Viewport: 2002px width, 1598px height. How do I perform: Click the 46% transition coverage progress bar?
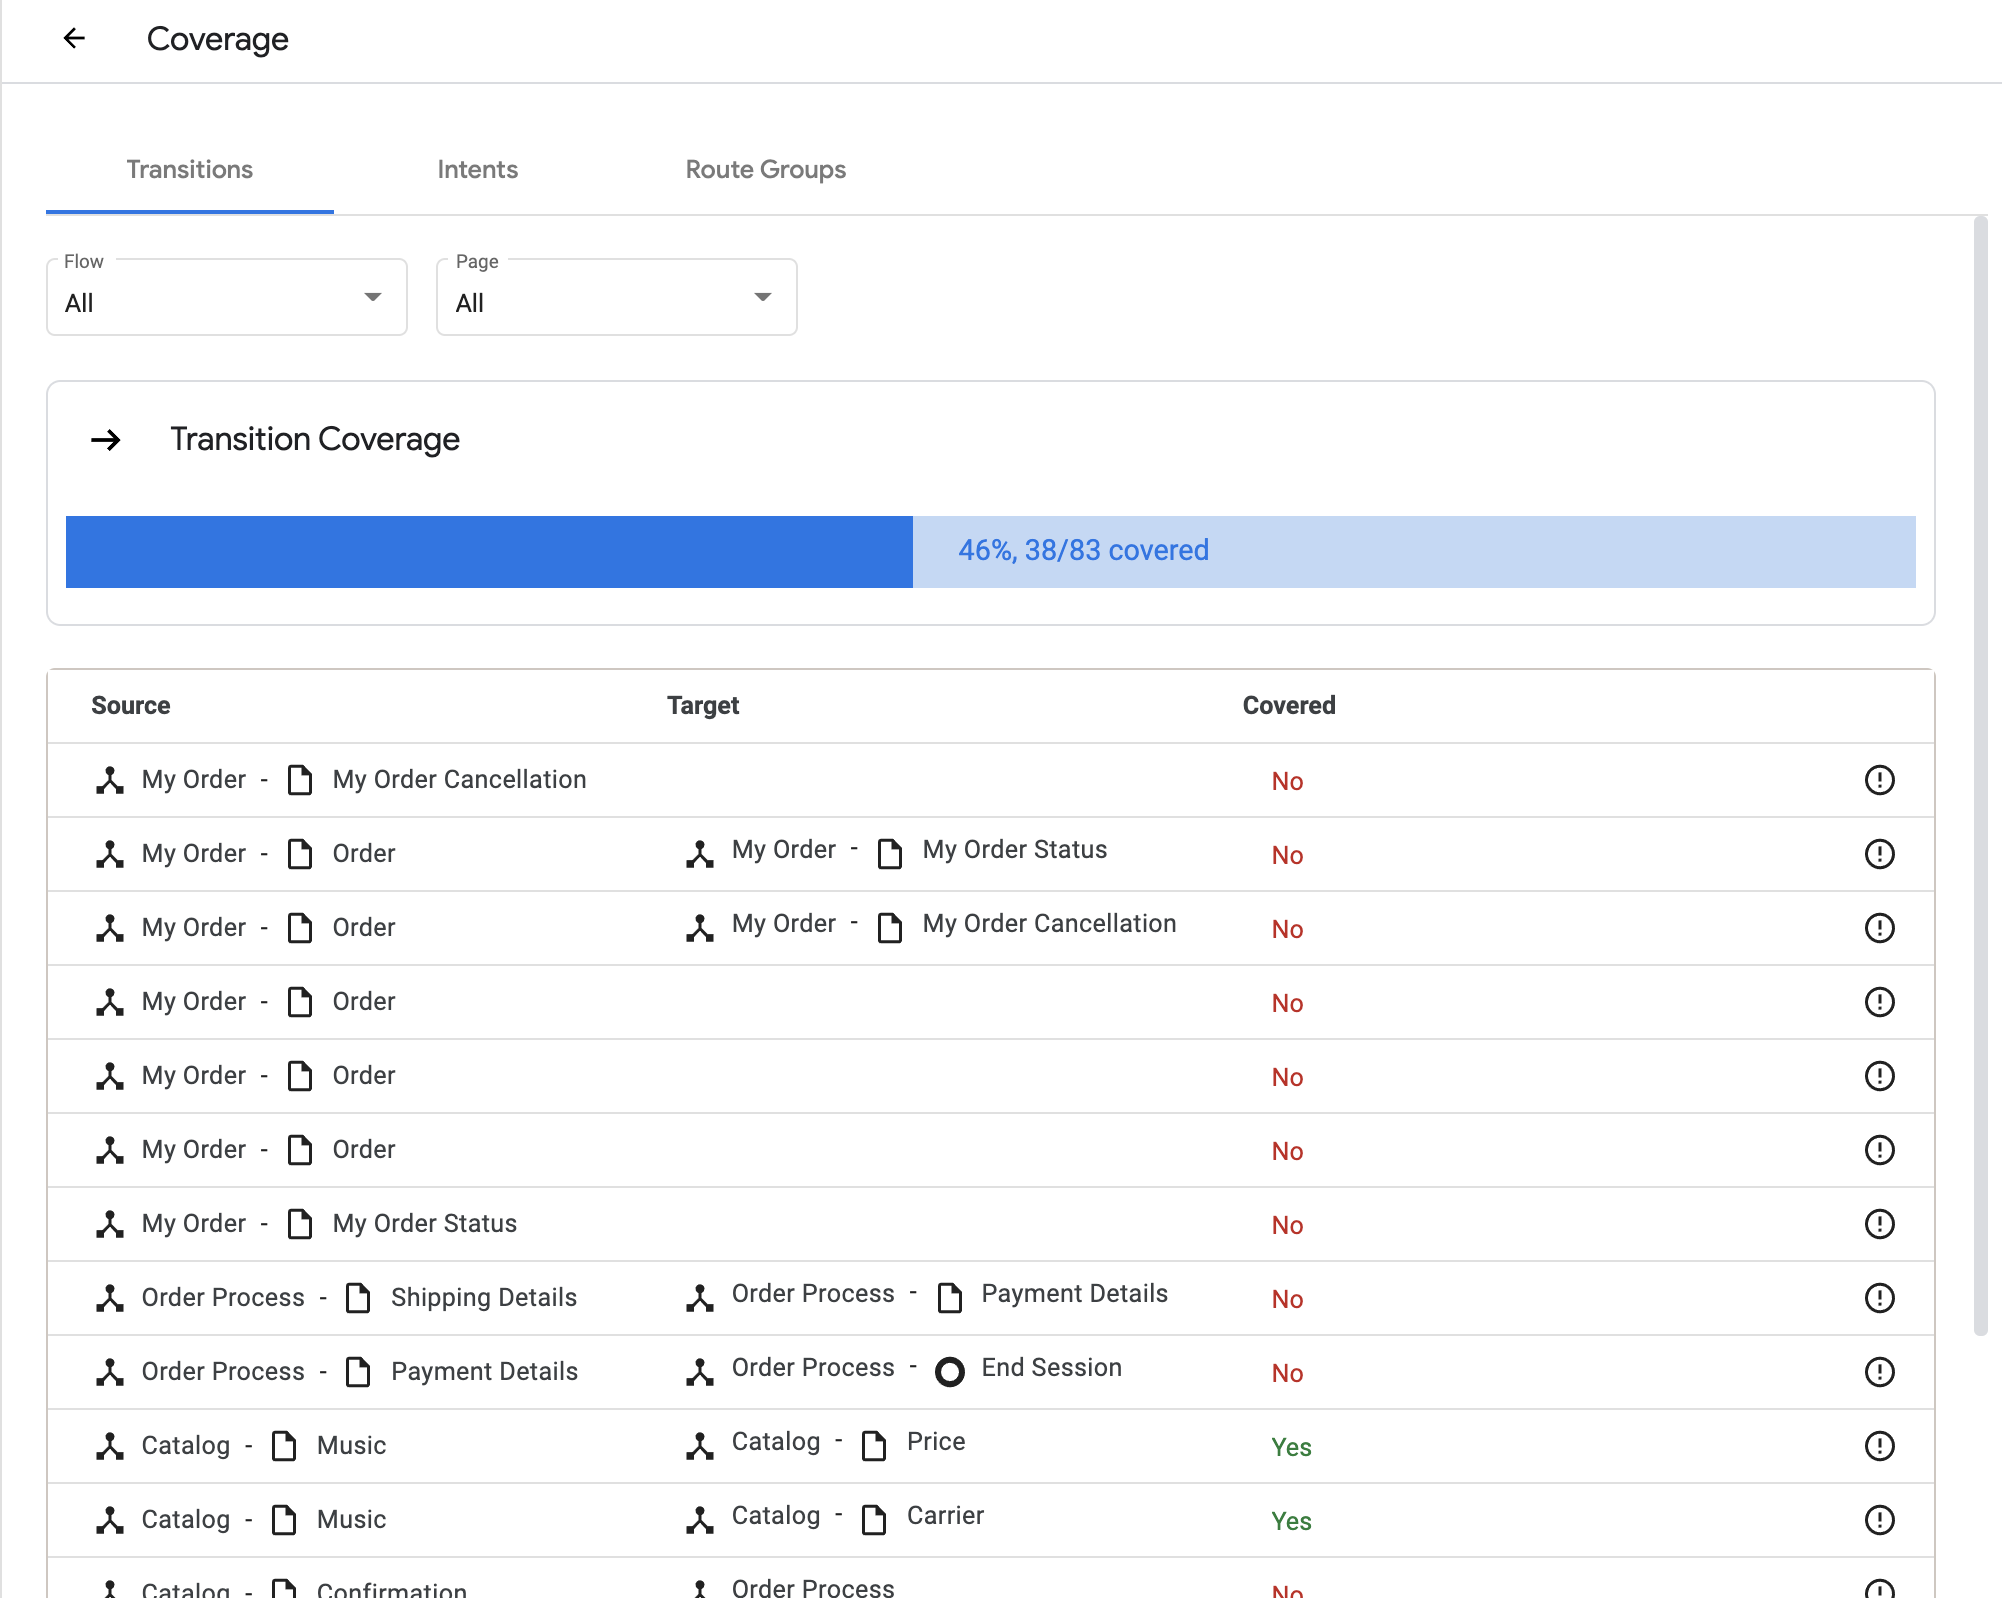click(991, 551)
